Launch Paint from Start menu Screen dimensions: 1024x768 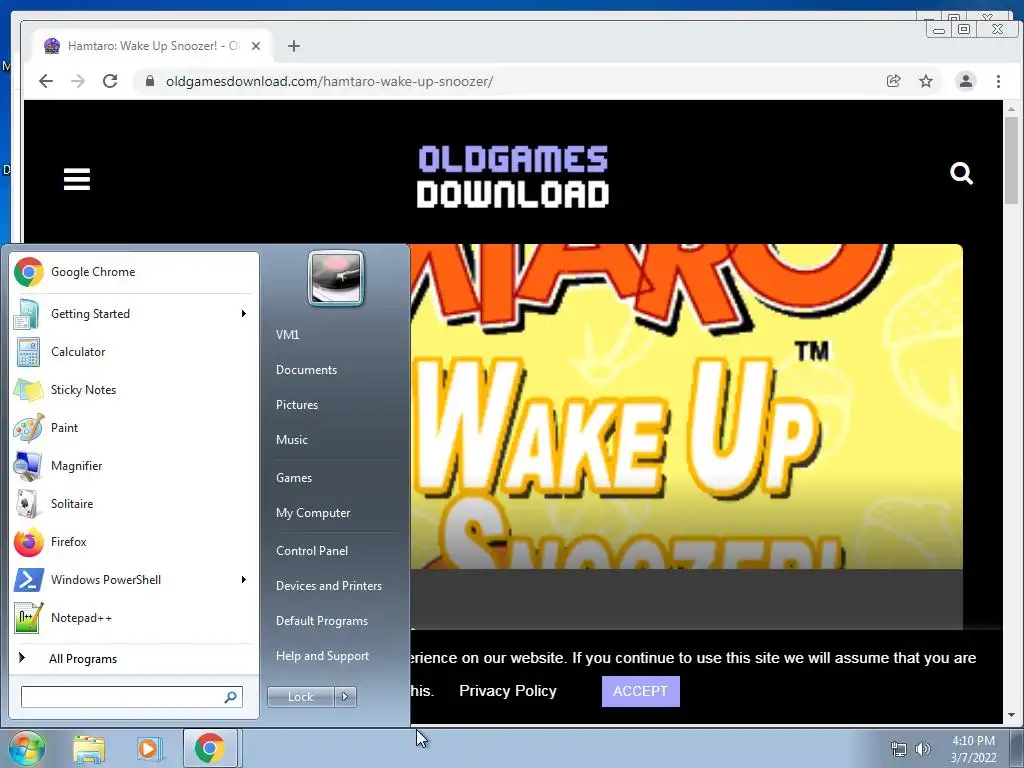coord(134,428)
